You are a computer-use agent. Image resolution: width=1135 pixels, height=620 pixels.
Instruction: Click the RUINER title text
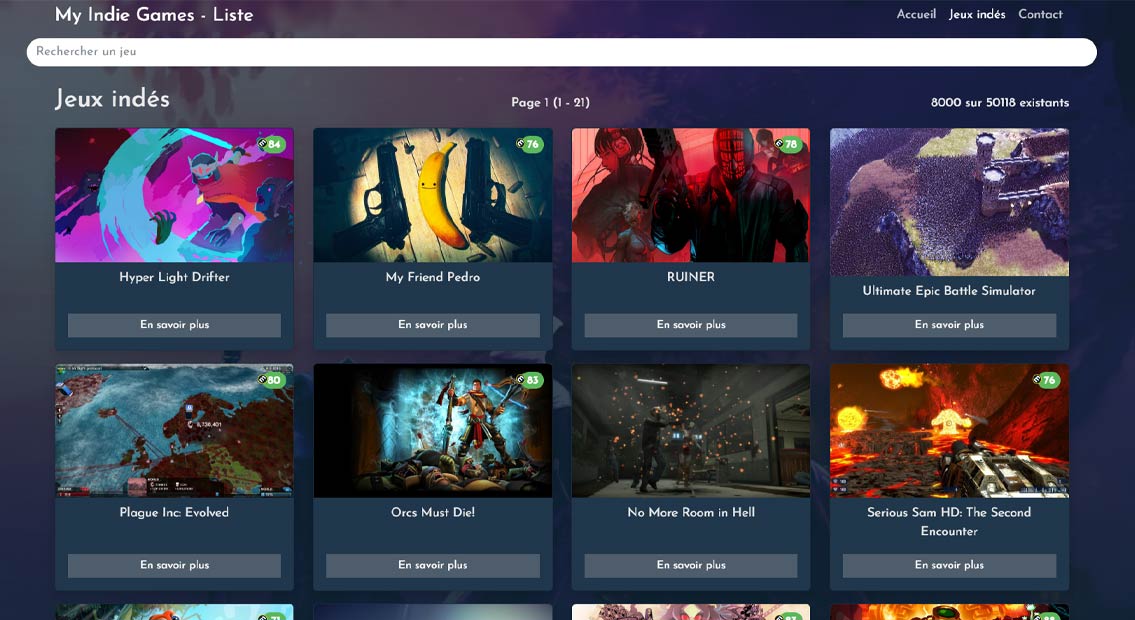(691, 277)
